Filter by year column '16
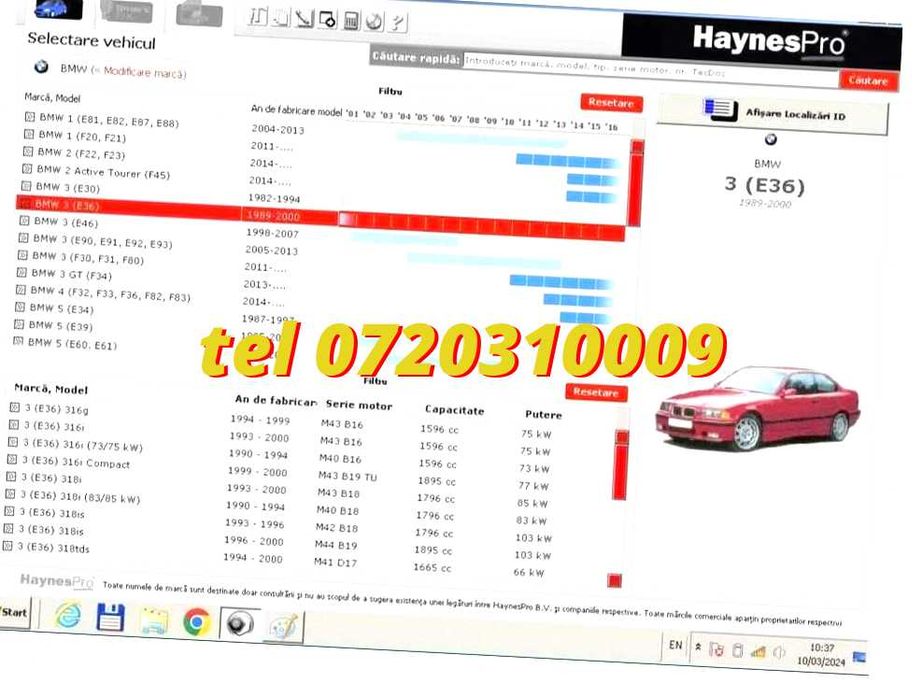922x700 pixels. coord(612,126)
